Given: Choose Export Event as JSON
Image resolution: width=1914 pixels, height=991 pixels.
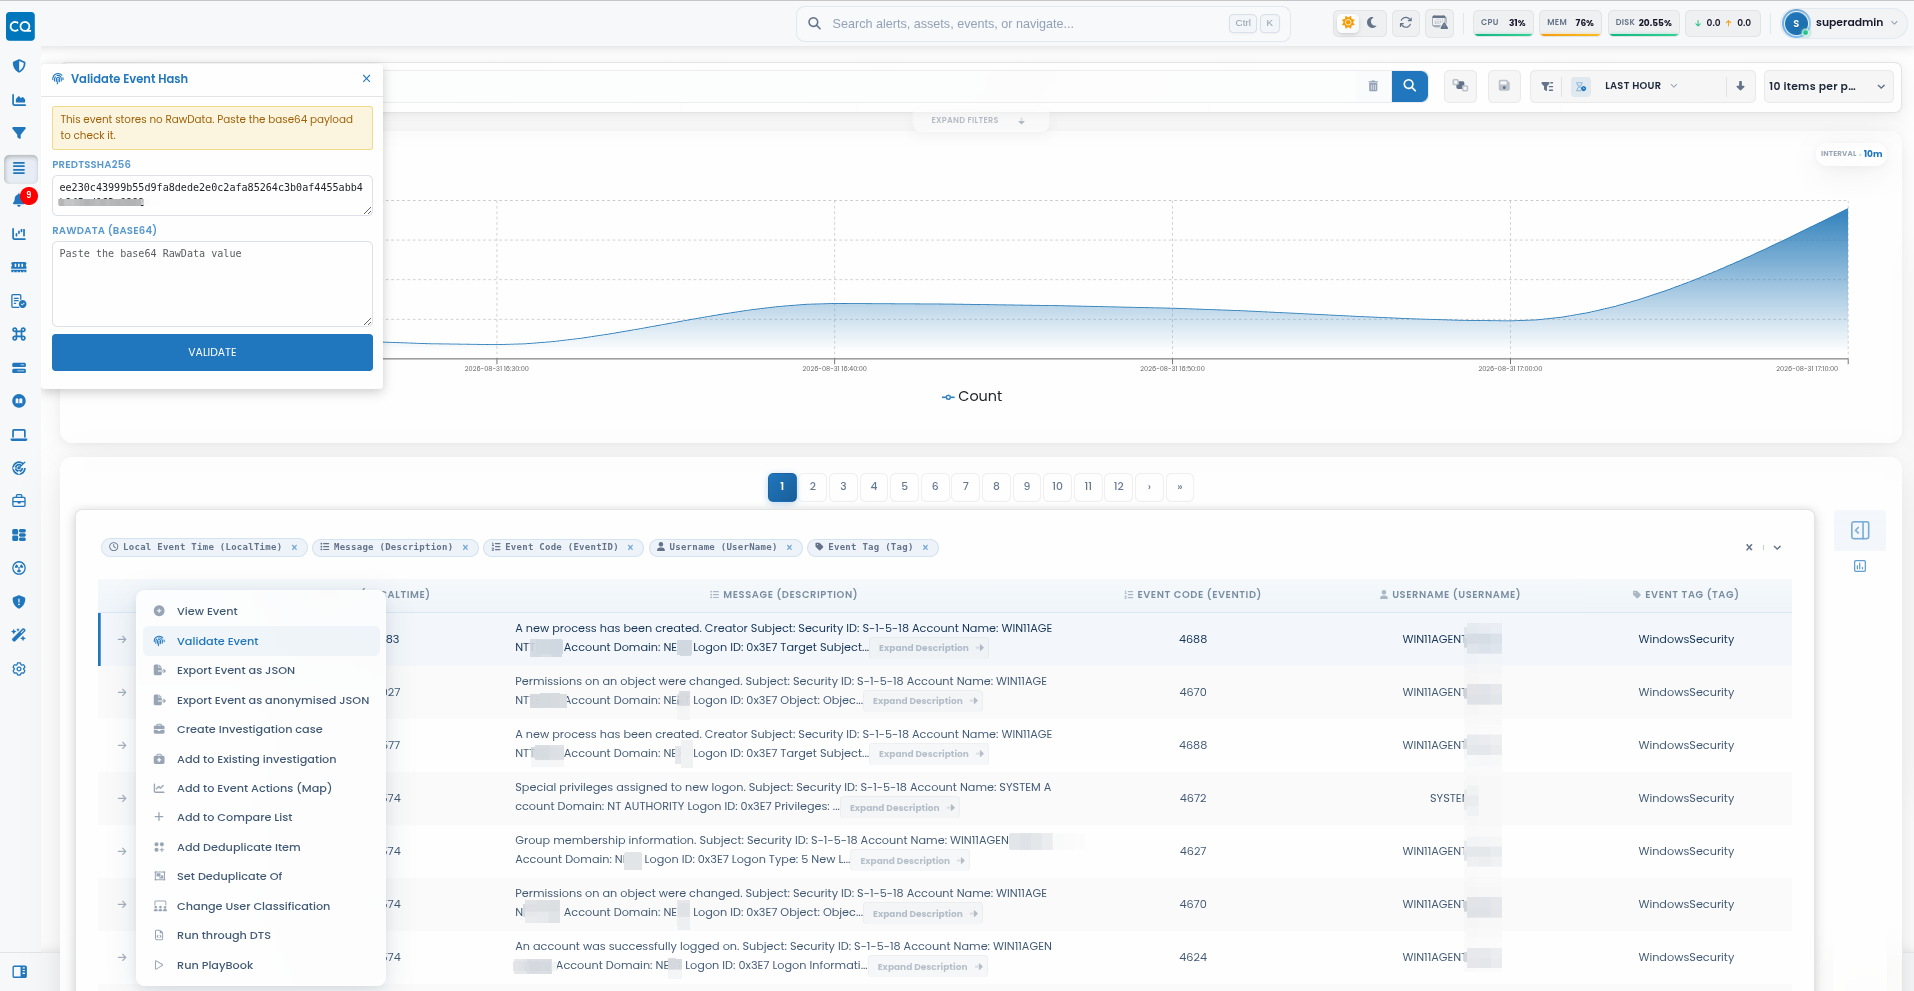Looking at the screenshot, I should pos(262,671).
